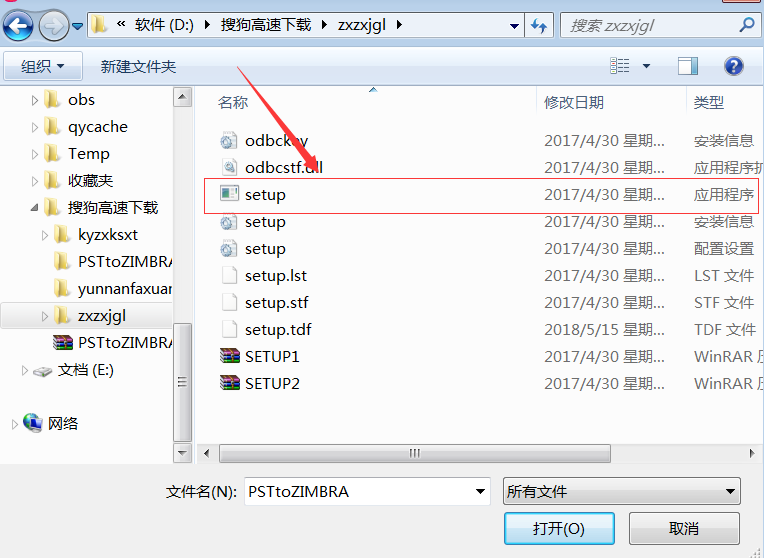Screen dimensions: 764x558
Task: Open the view options dropdown arrow
Action: pos(647,66)
